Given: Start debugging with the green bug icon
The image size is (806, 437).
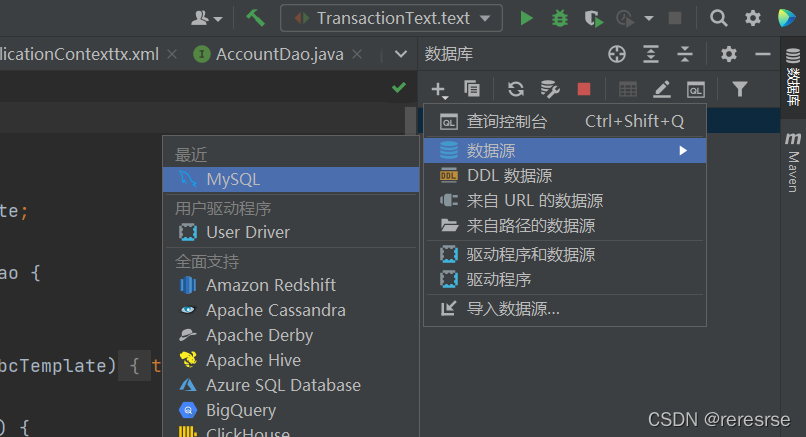Looking at the screenshot, I should [560, 19].
